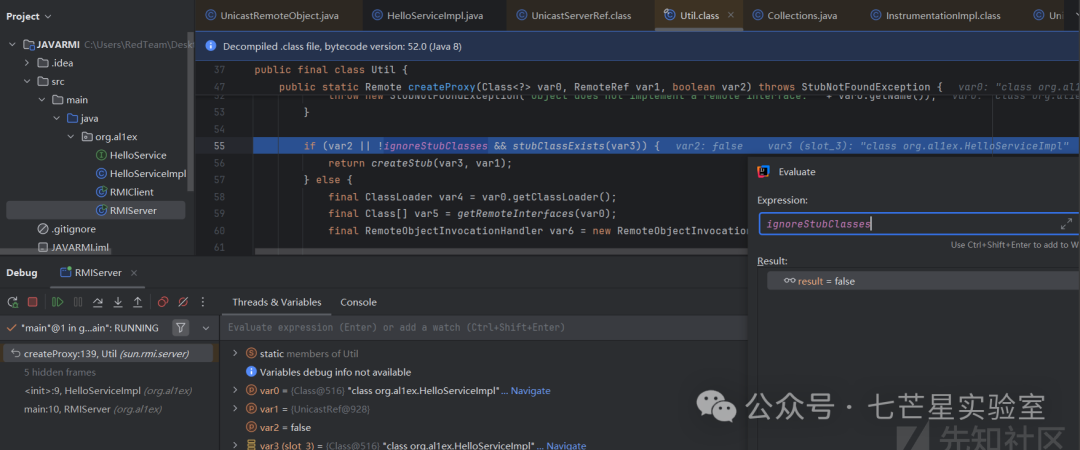
Task: Collapse the JAVARMI project root
Action: click(x=12, y=45)
